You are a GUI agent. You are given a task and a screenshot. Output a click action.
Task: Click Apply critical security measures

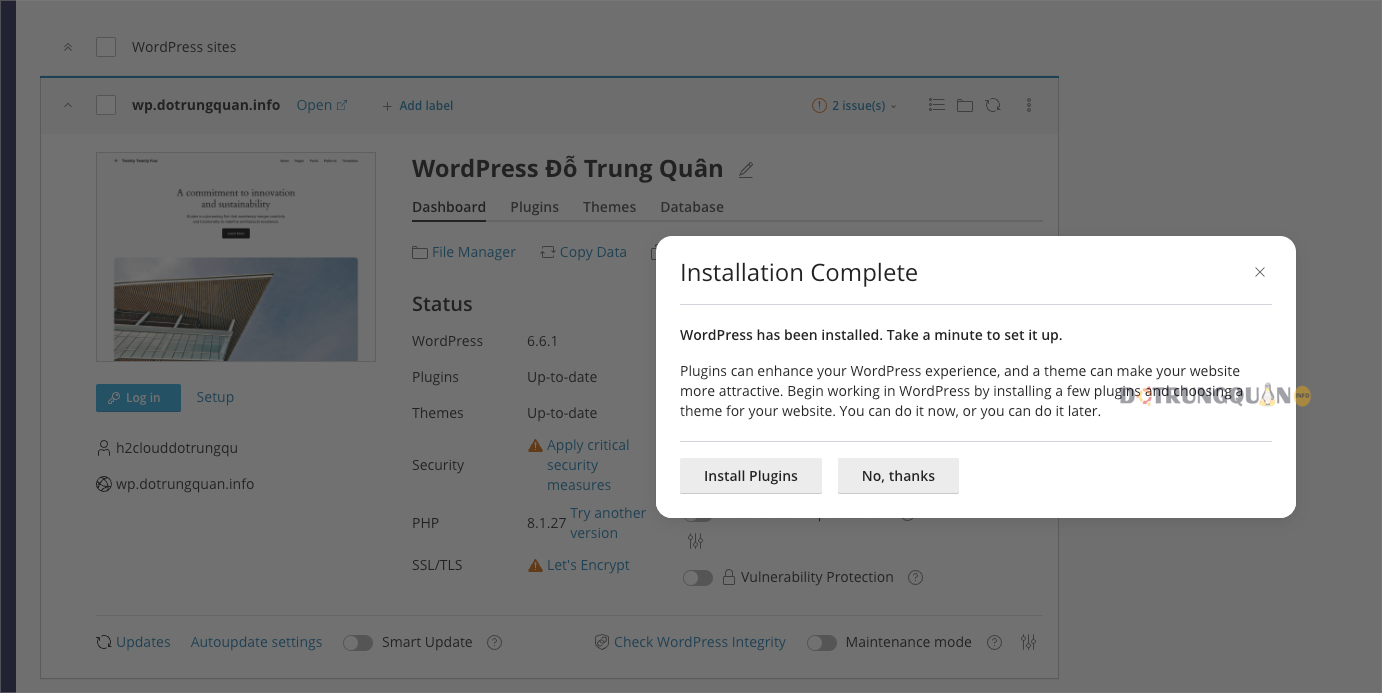(x=588, y=465)
